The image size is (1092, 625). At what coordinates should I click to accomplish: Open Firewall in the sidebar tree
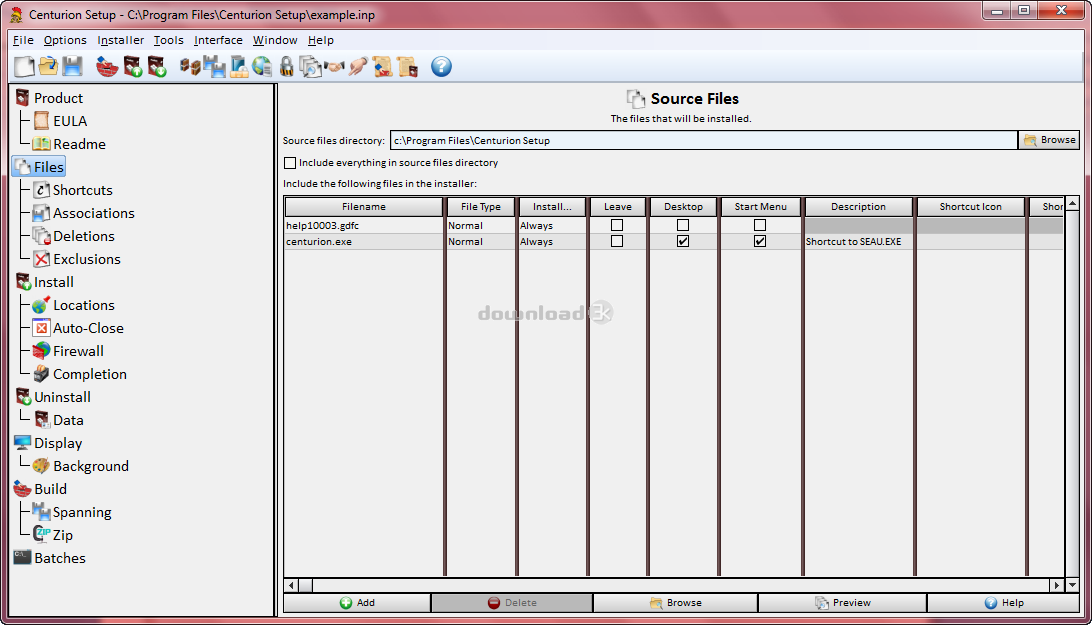coord(68,351)
